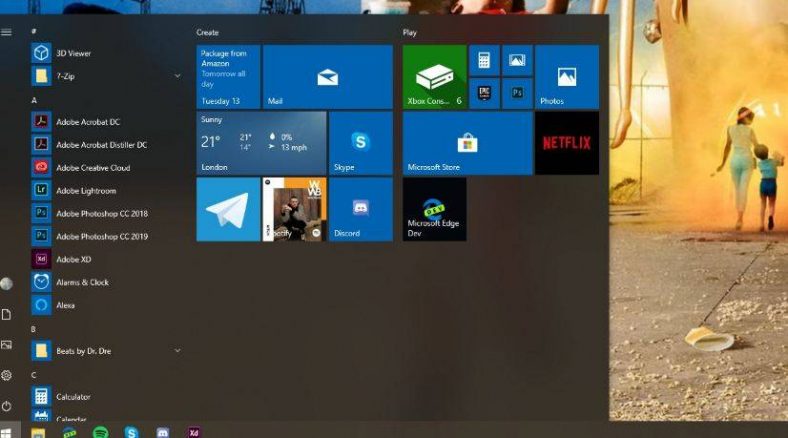The height and width of the screenshot is (438, 788).
Task: Open the 7-Zip folder icon
Action: (41, 76)
